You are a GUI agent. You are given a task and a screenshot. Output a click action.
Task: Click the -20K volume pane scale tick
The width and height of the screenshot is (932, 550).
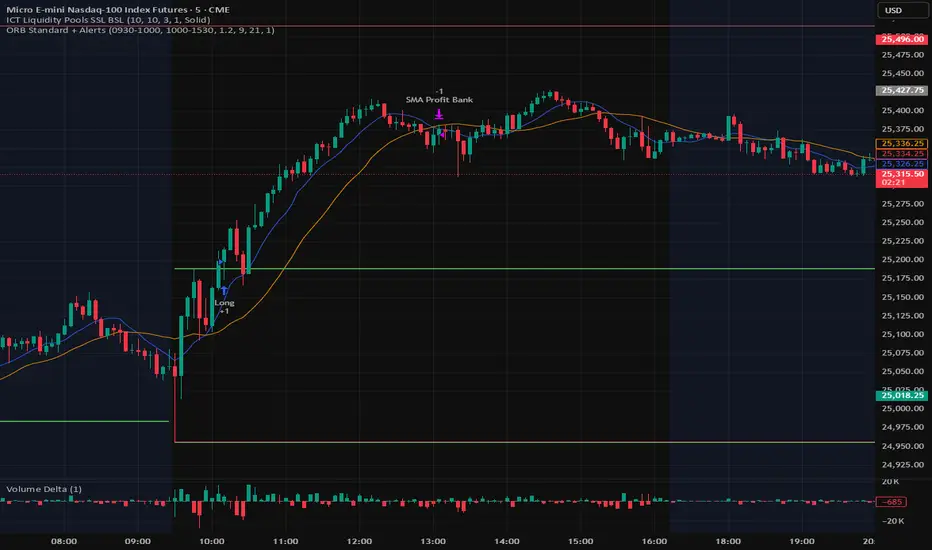893,521
